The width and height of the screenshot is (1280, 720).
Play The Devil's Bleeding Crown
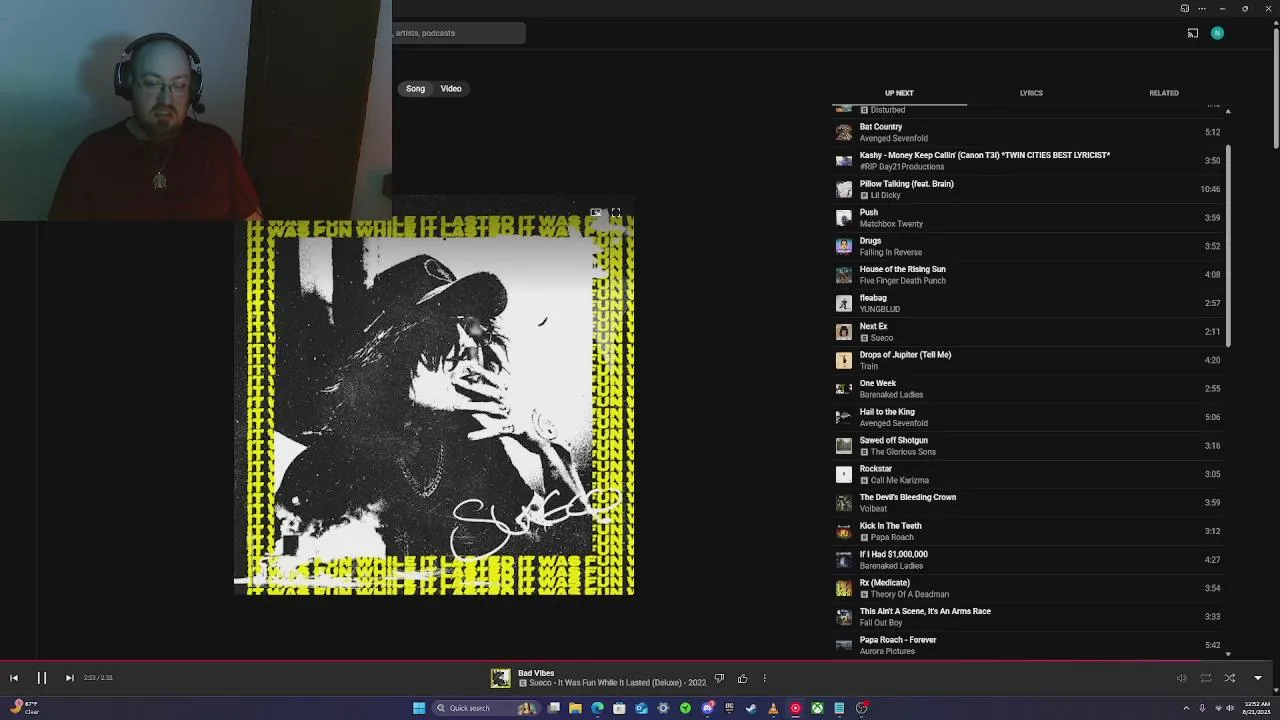(x=1030, y=503)
